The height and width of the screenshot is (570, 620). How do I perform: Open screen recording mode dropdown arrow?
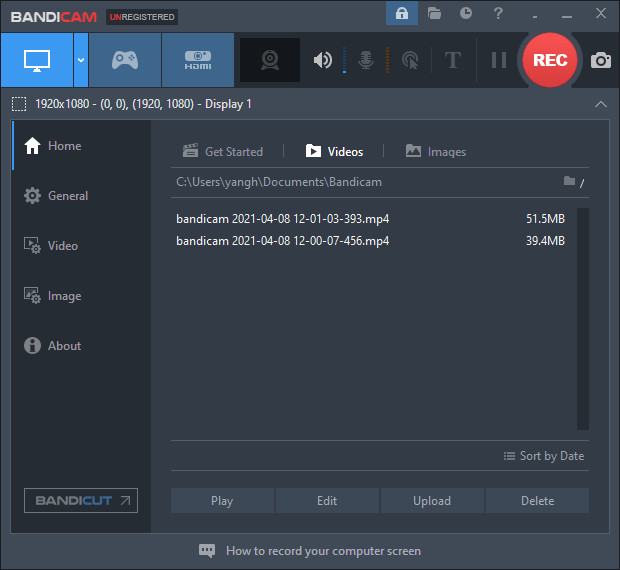[x=81, y=60]
